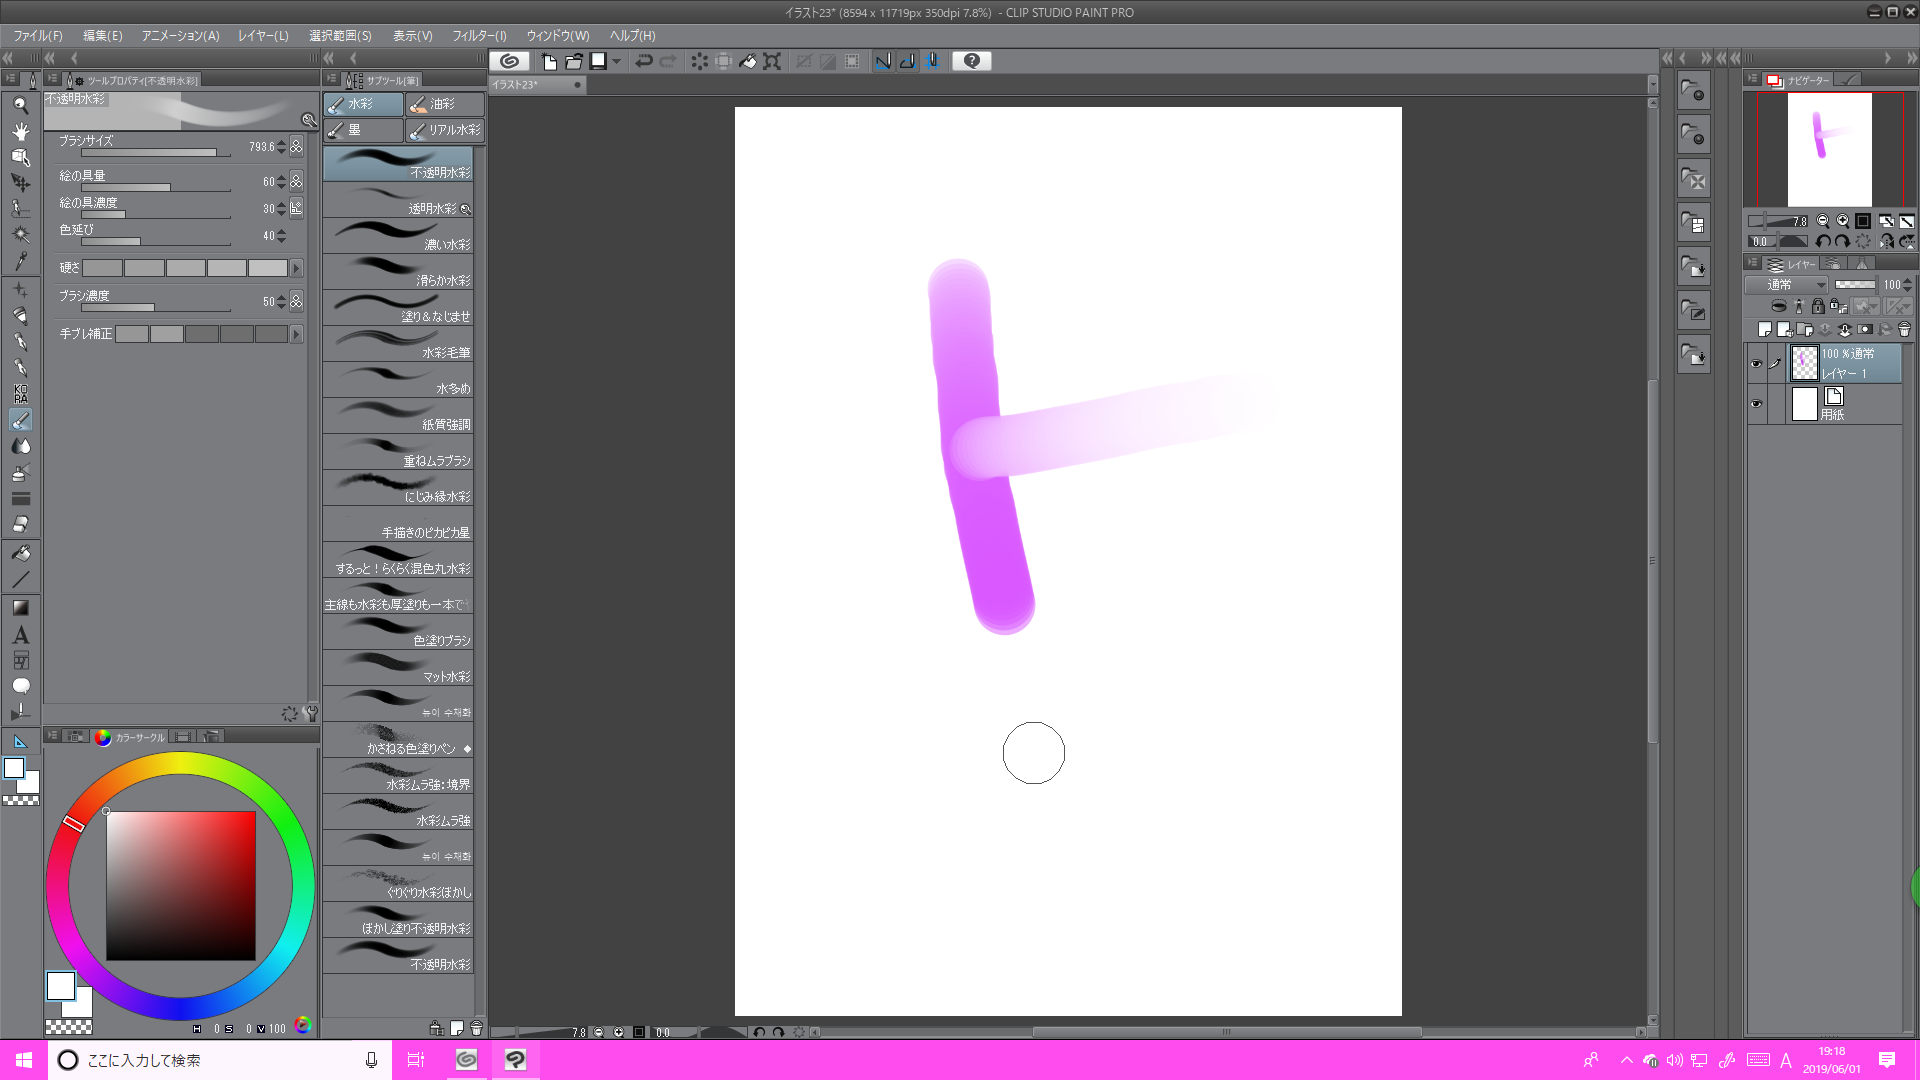Toggle 用紙 paper layer visibility

[x=1756, y=404]
